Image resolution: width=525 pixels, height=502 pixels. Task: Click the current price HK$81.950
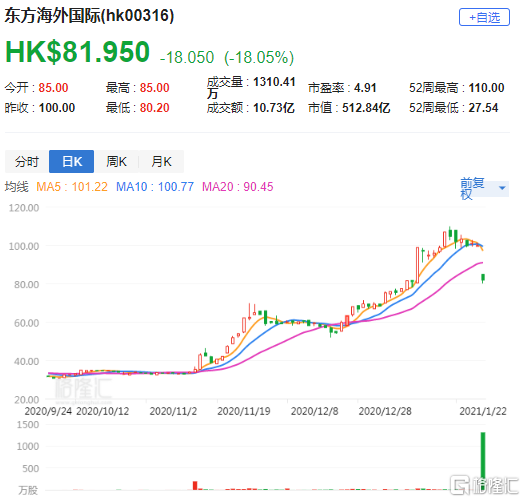(x=77, y=52)
